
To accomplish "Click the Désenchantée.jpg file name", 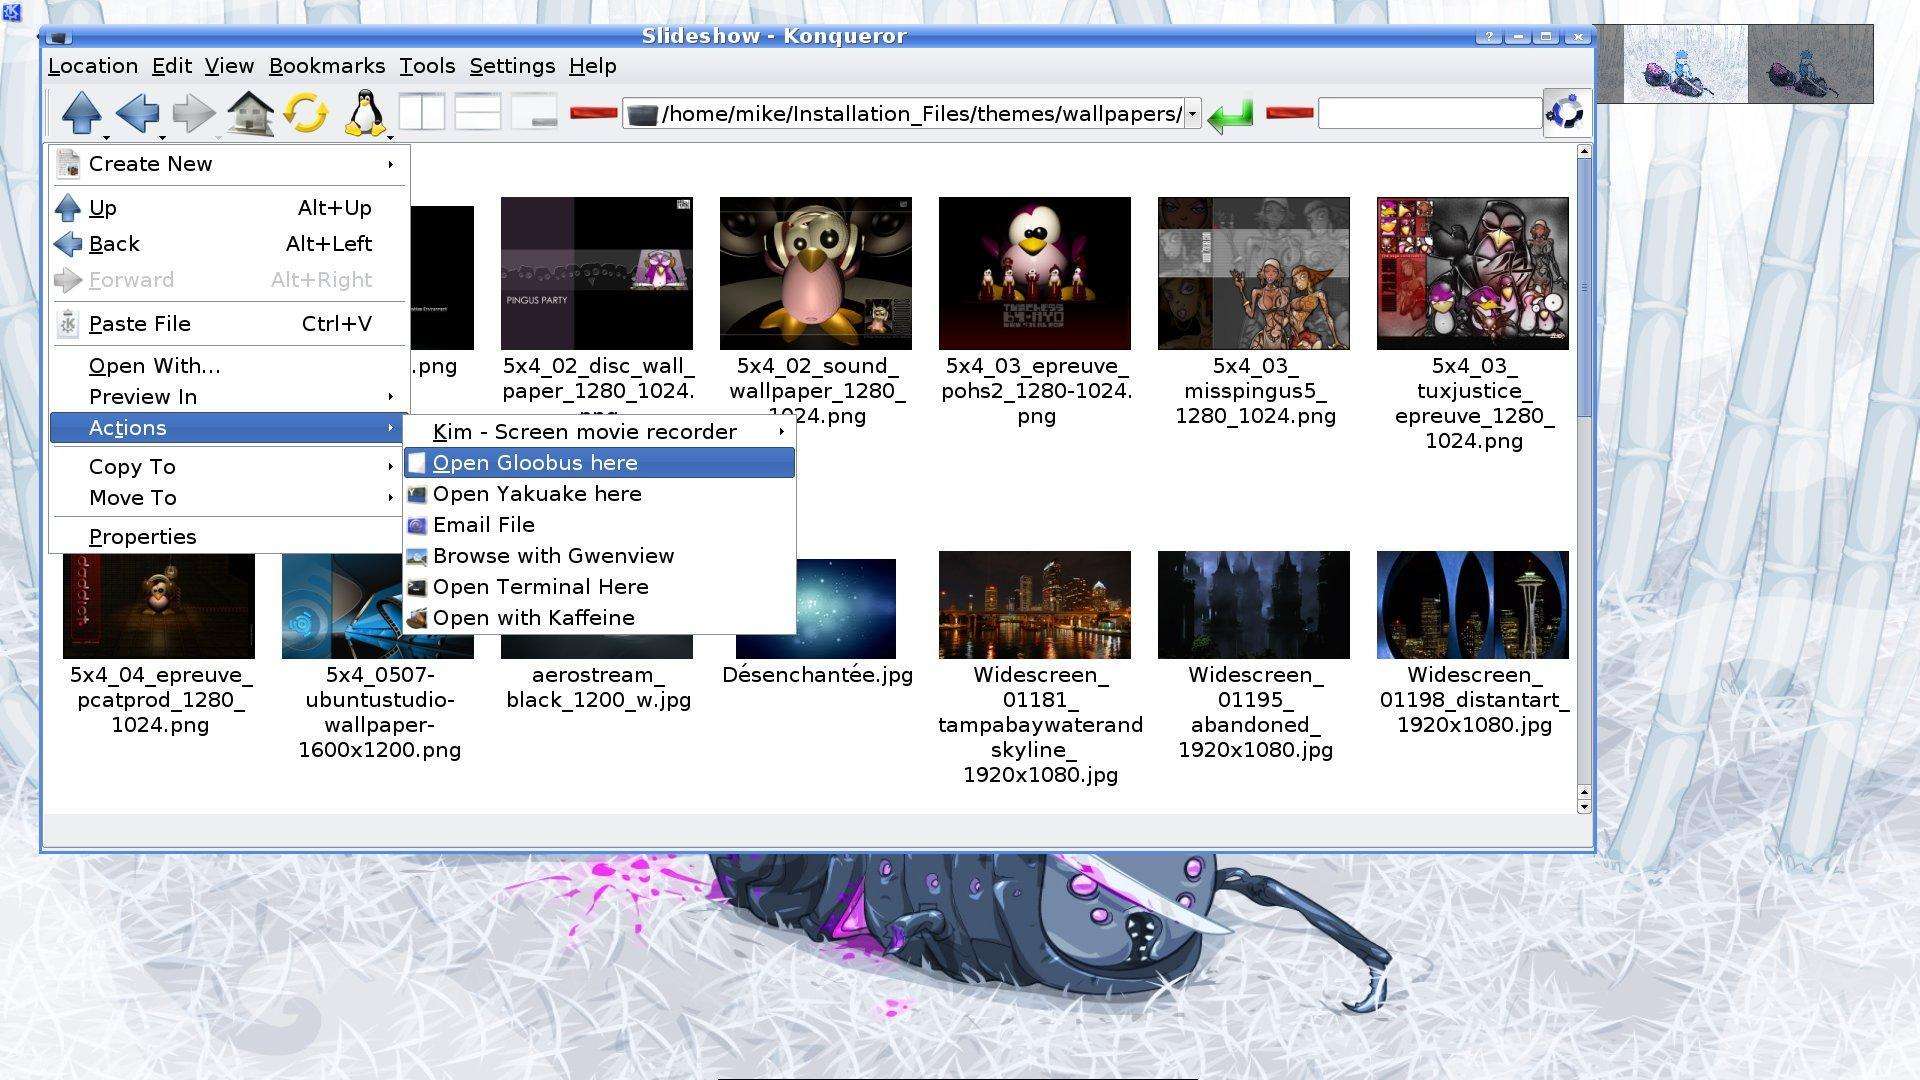I will pyautogui.click(x=818, y=675).
